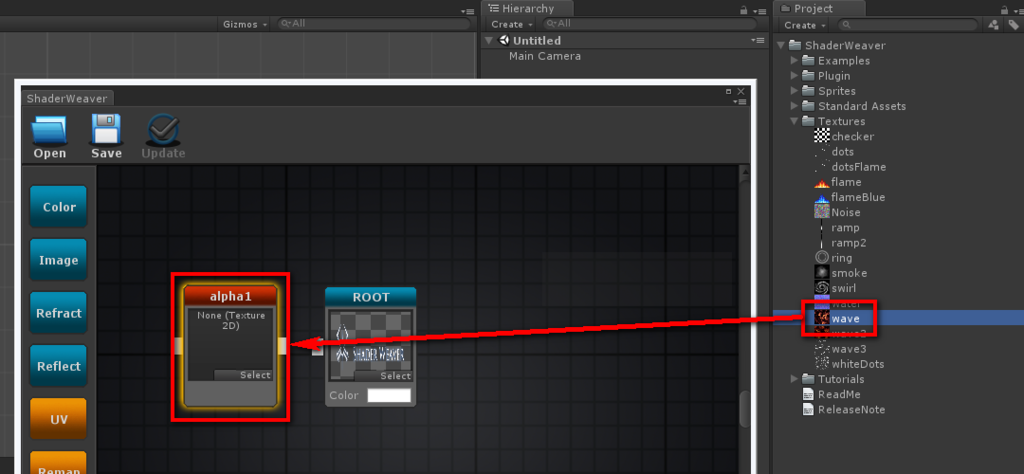Open the Hierarchy panel options menu

[758, 10]
